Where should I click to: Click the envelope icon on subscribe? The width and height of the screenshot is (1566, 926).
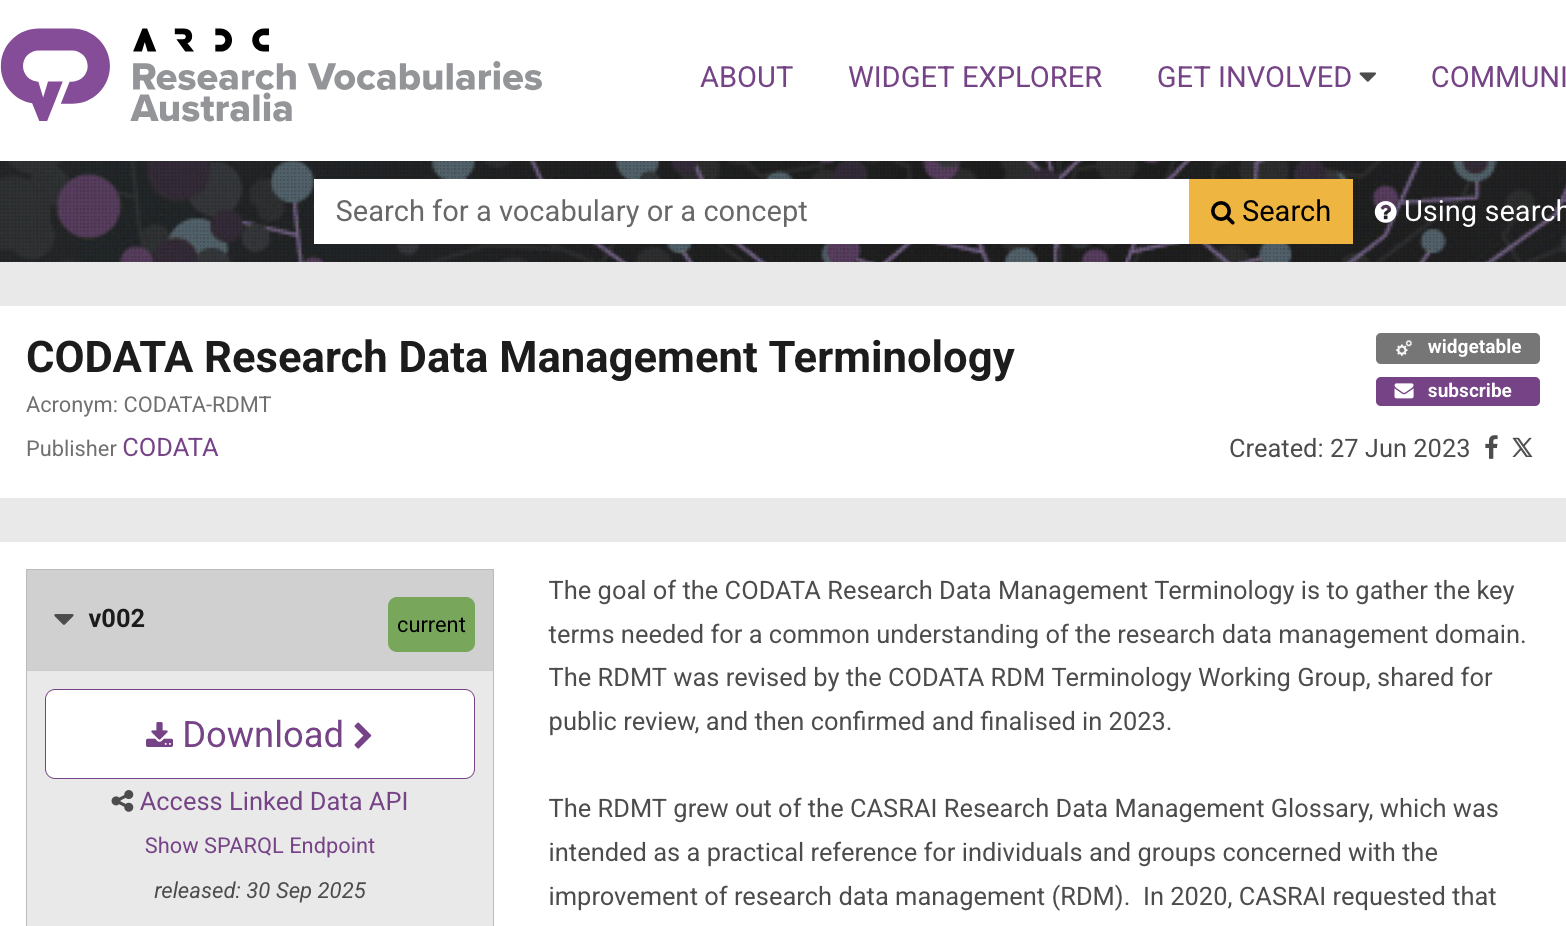click(x=1404, y=391)
